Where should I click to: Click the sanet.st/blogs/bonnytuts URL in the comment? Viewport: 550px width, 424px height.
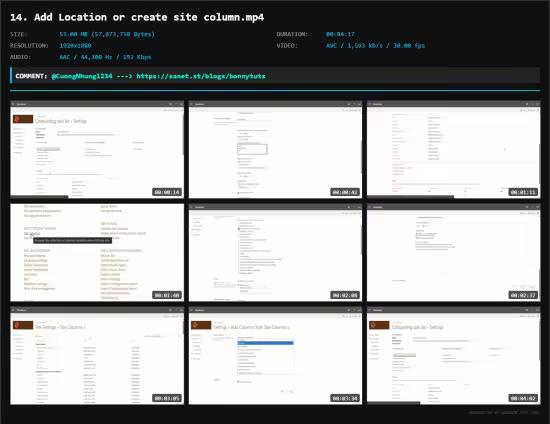(201, 76)
